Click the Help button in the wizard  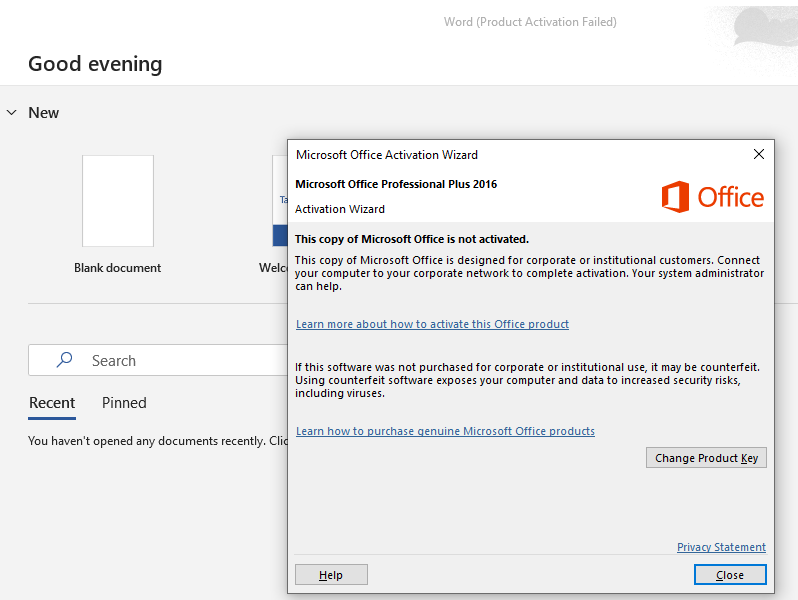tap(331, 575)
